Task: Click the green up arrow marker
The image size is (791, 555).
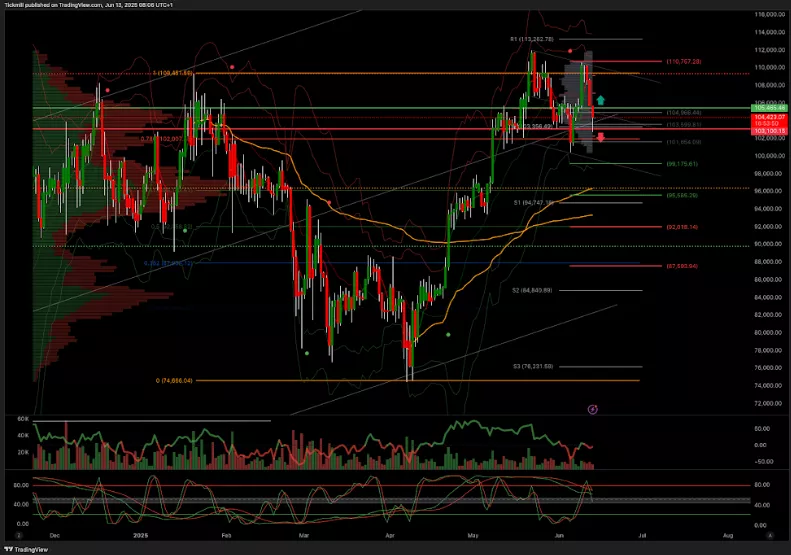Action: tap(600, 99)
